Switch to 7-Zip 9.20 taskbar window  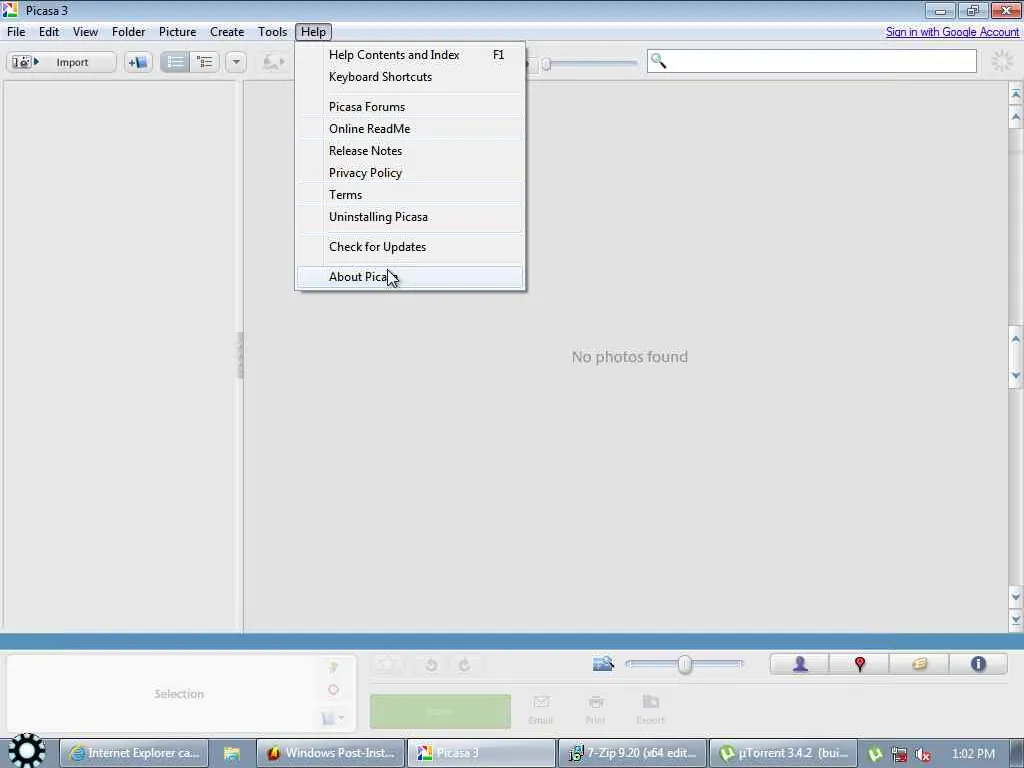633,753
